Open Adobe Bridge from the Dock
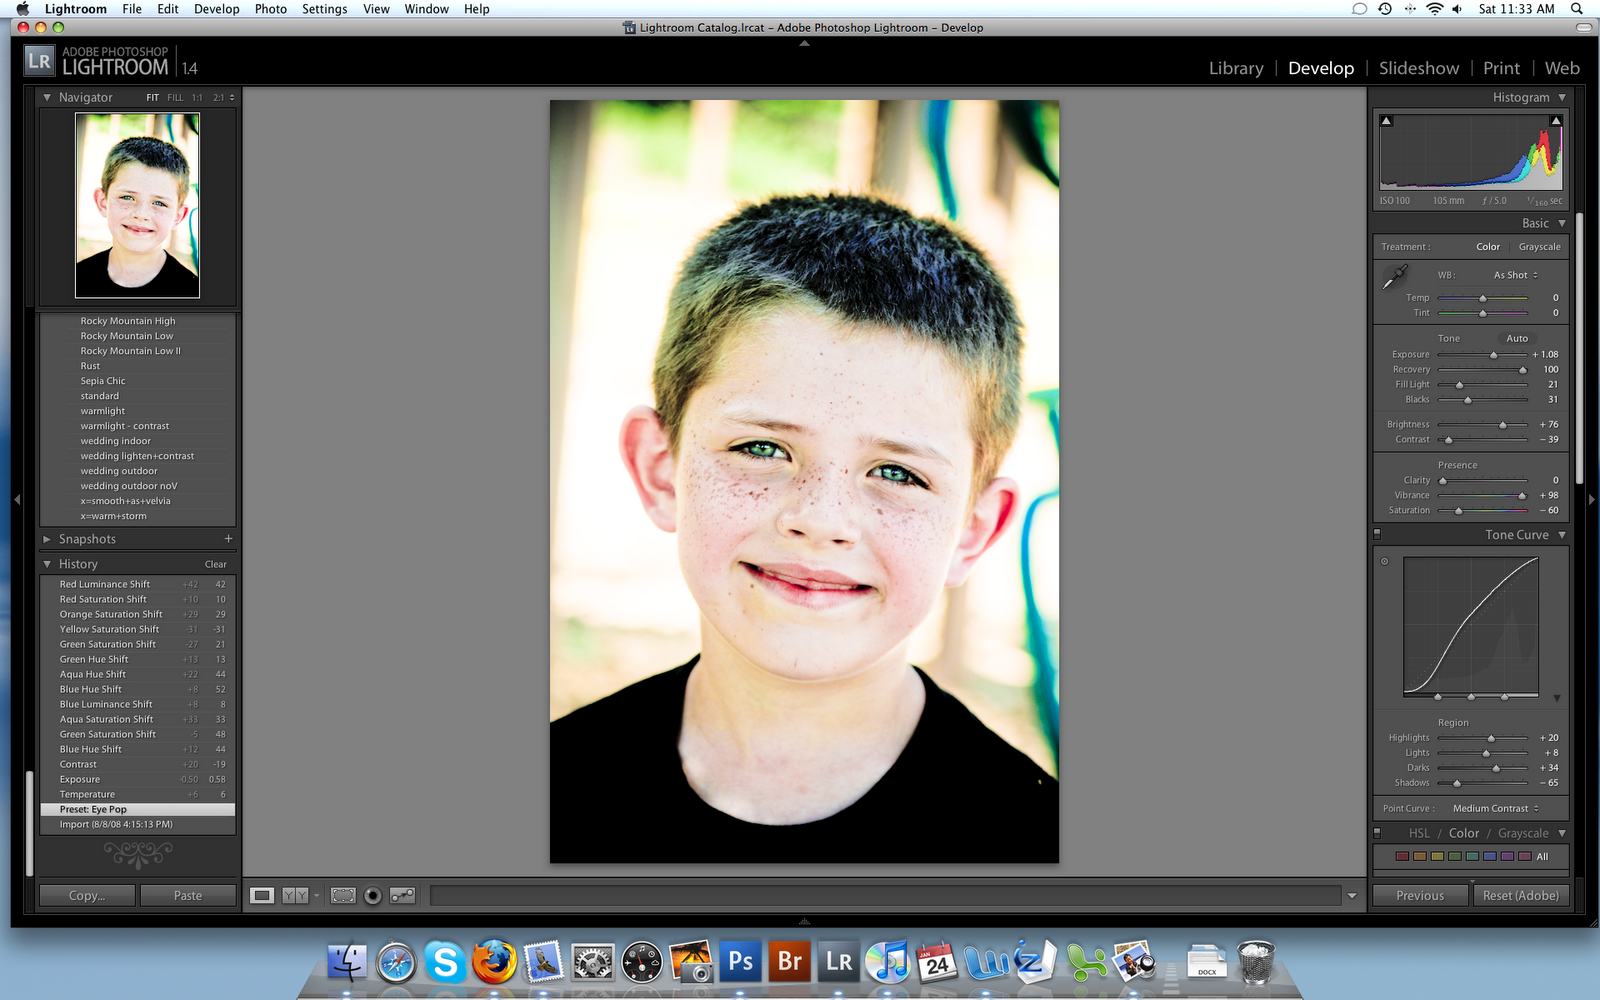The image size is (1600, 1000). point(790,962)
